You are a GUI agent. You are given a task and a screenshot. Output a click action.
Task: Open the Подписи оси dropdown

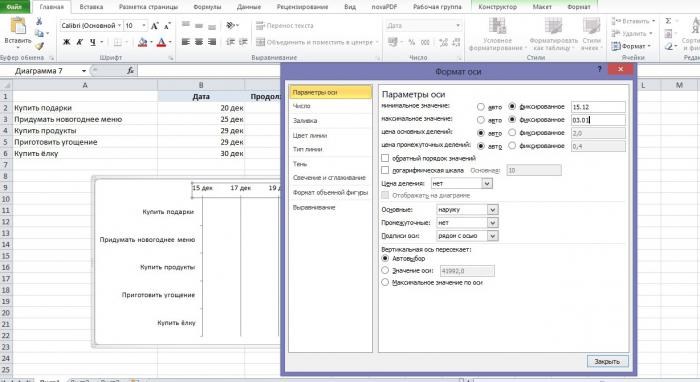point(492,236)
